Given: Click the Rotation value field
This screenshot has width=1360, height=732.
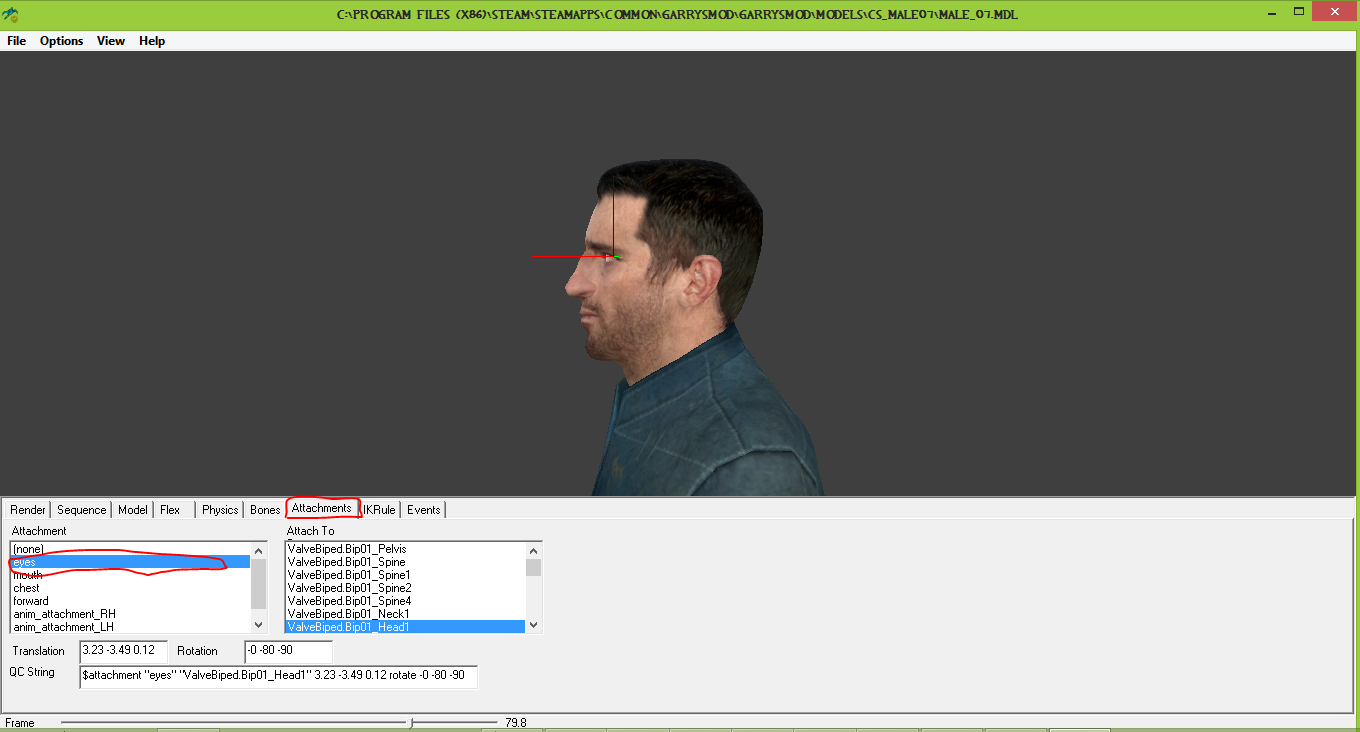Looking at the screenshot, I should point(288,651).
